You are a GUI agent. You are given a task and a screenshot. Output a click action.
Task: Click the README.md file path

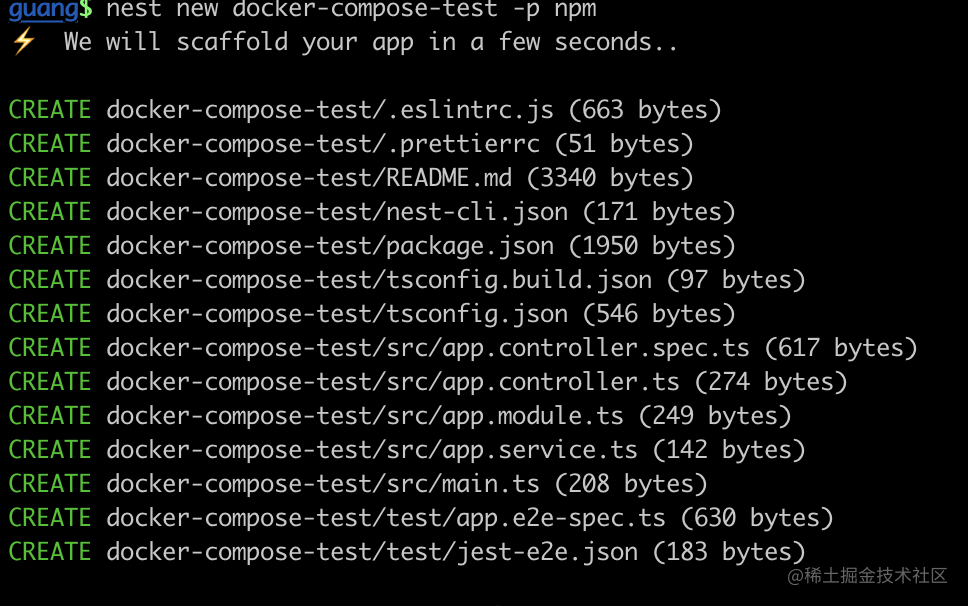click(309, 178)
